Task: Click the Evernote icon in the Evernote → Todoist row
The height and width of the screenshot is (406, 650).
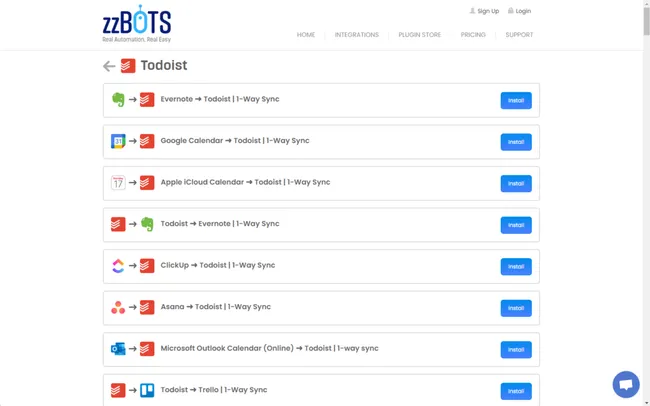Action: (x=118, y=100)
